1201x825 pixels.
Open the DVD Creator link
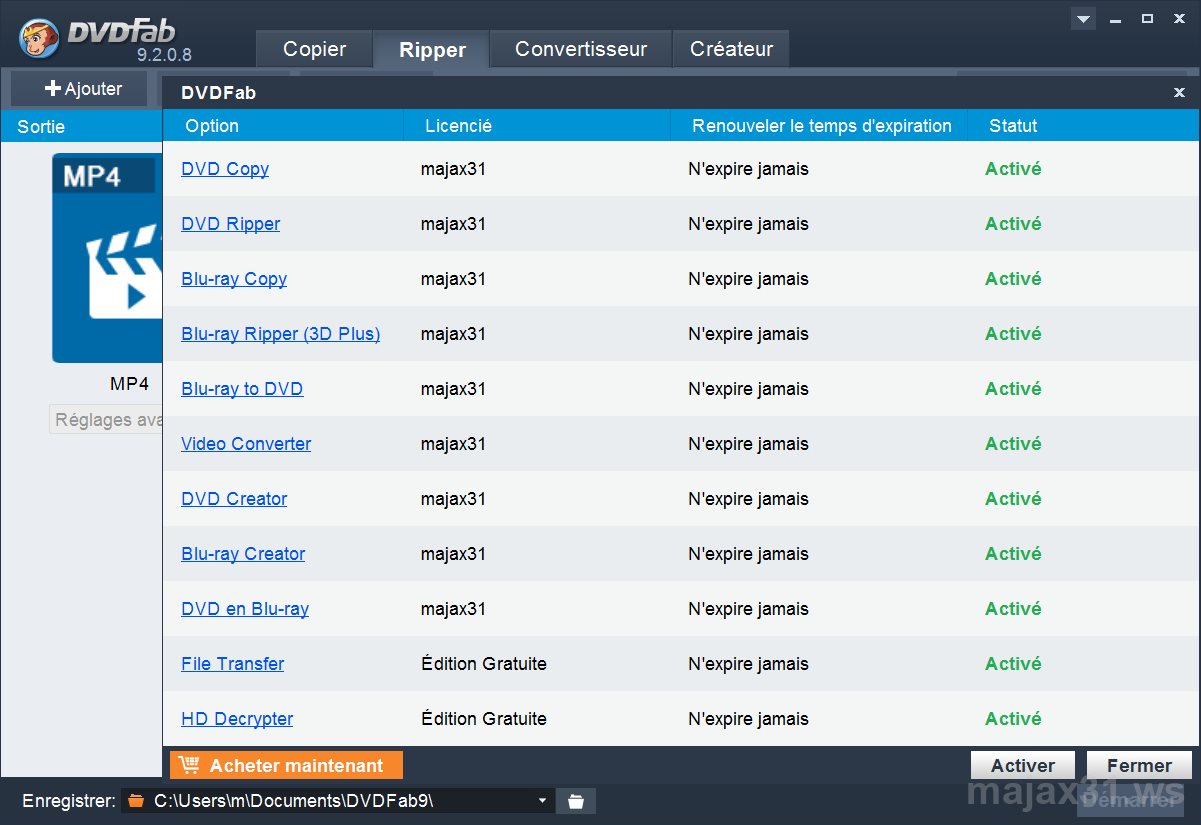(234, 499)
